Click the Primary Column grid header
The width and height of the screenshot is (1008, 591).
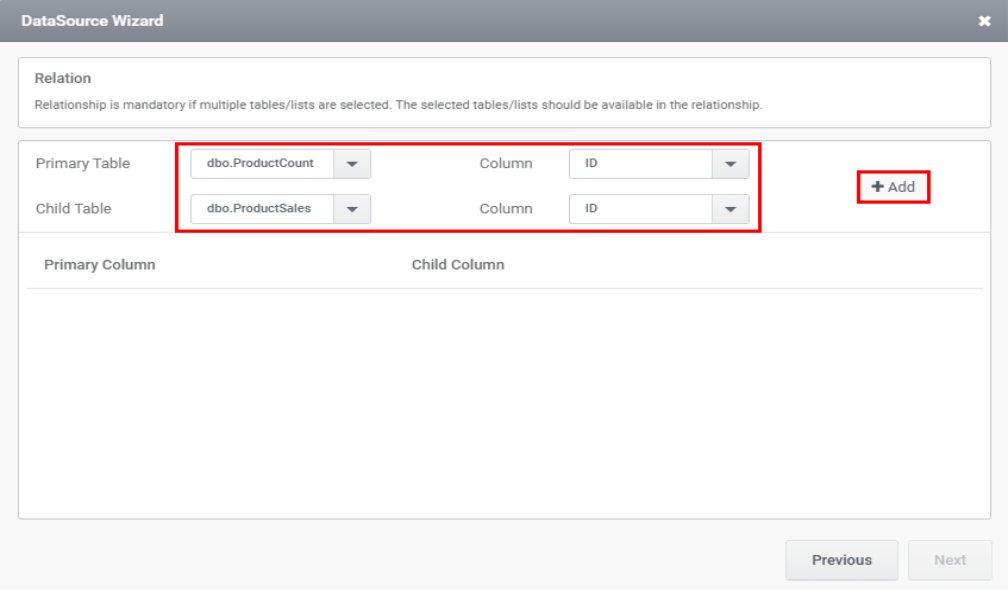[100, 265]
